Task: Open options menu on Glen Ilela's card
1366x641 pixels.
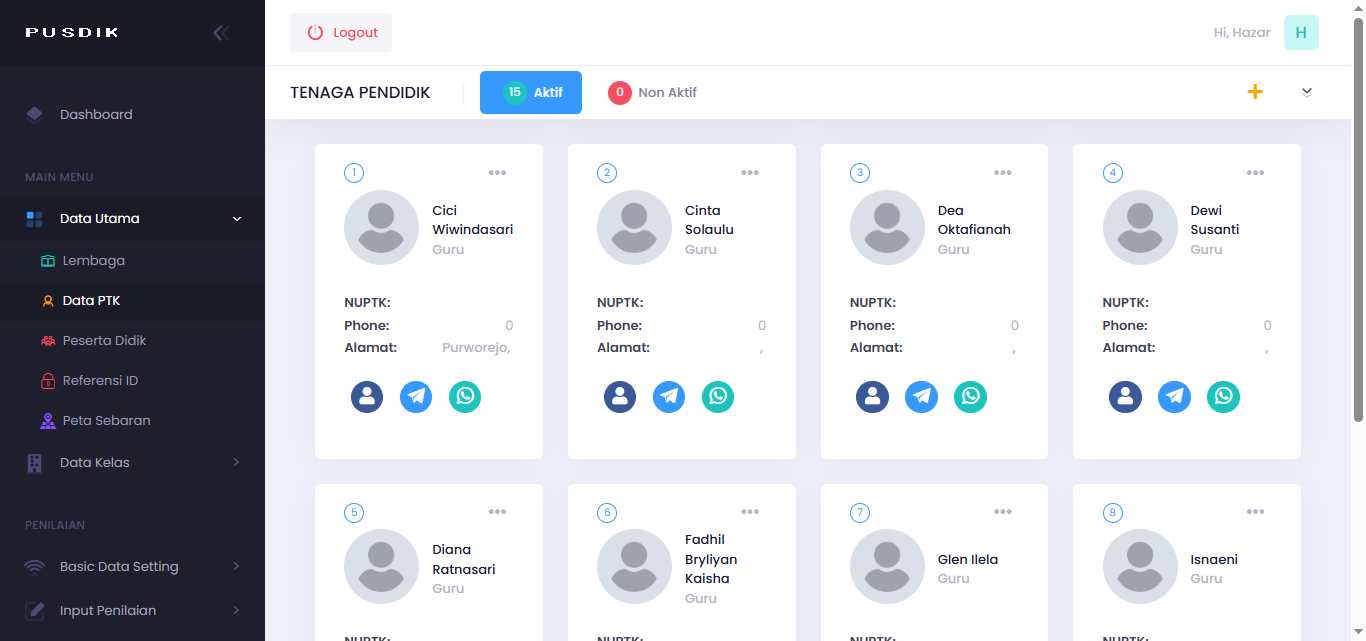Action: tap(1003, 512)
